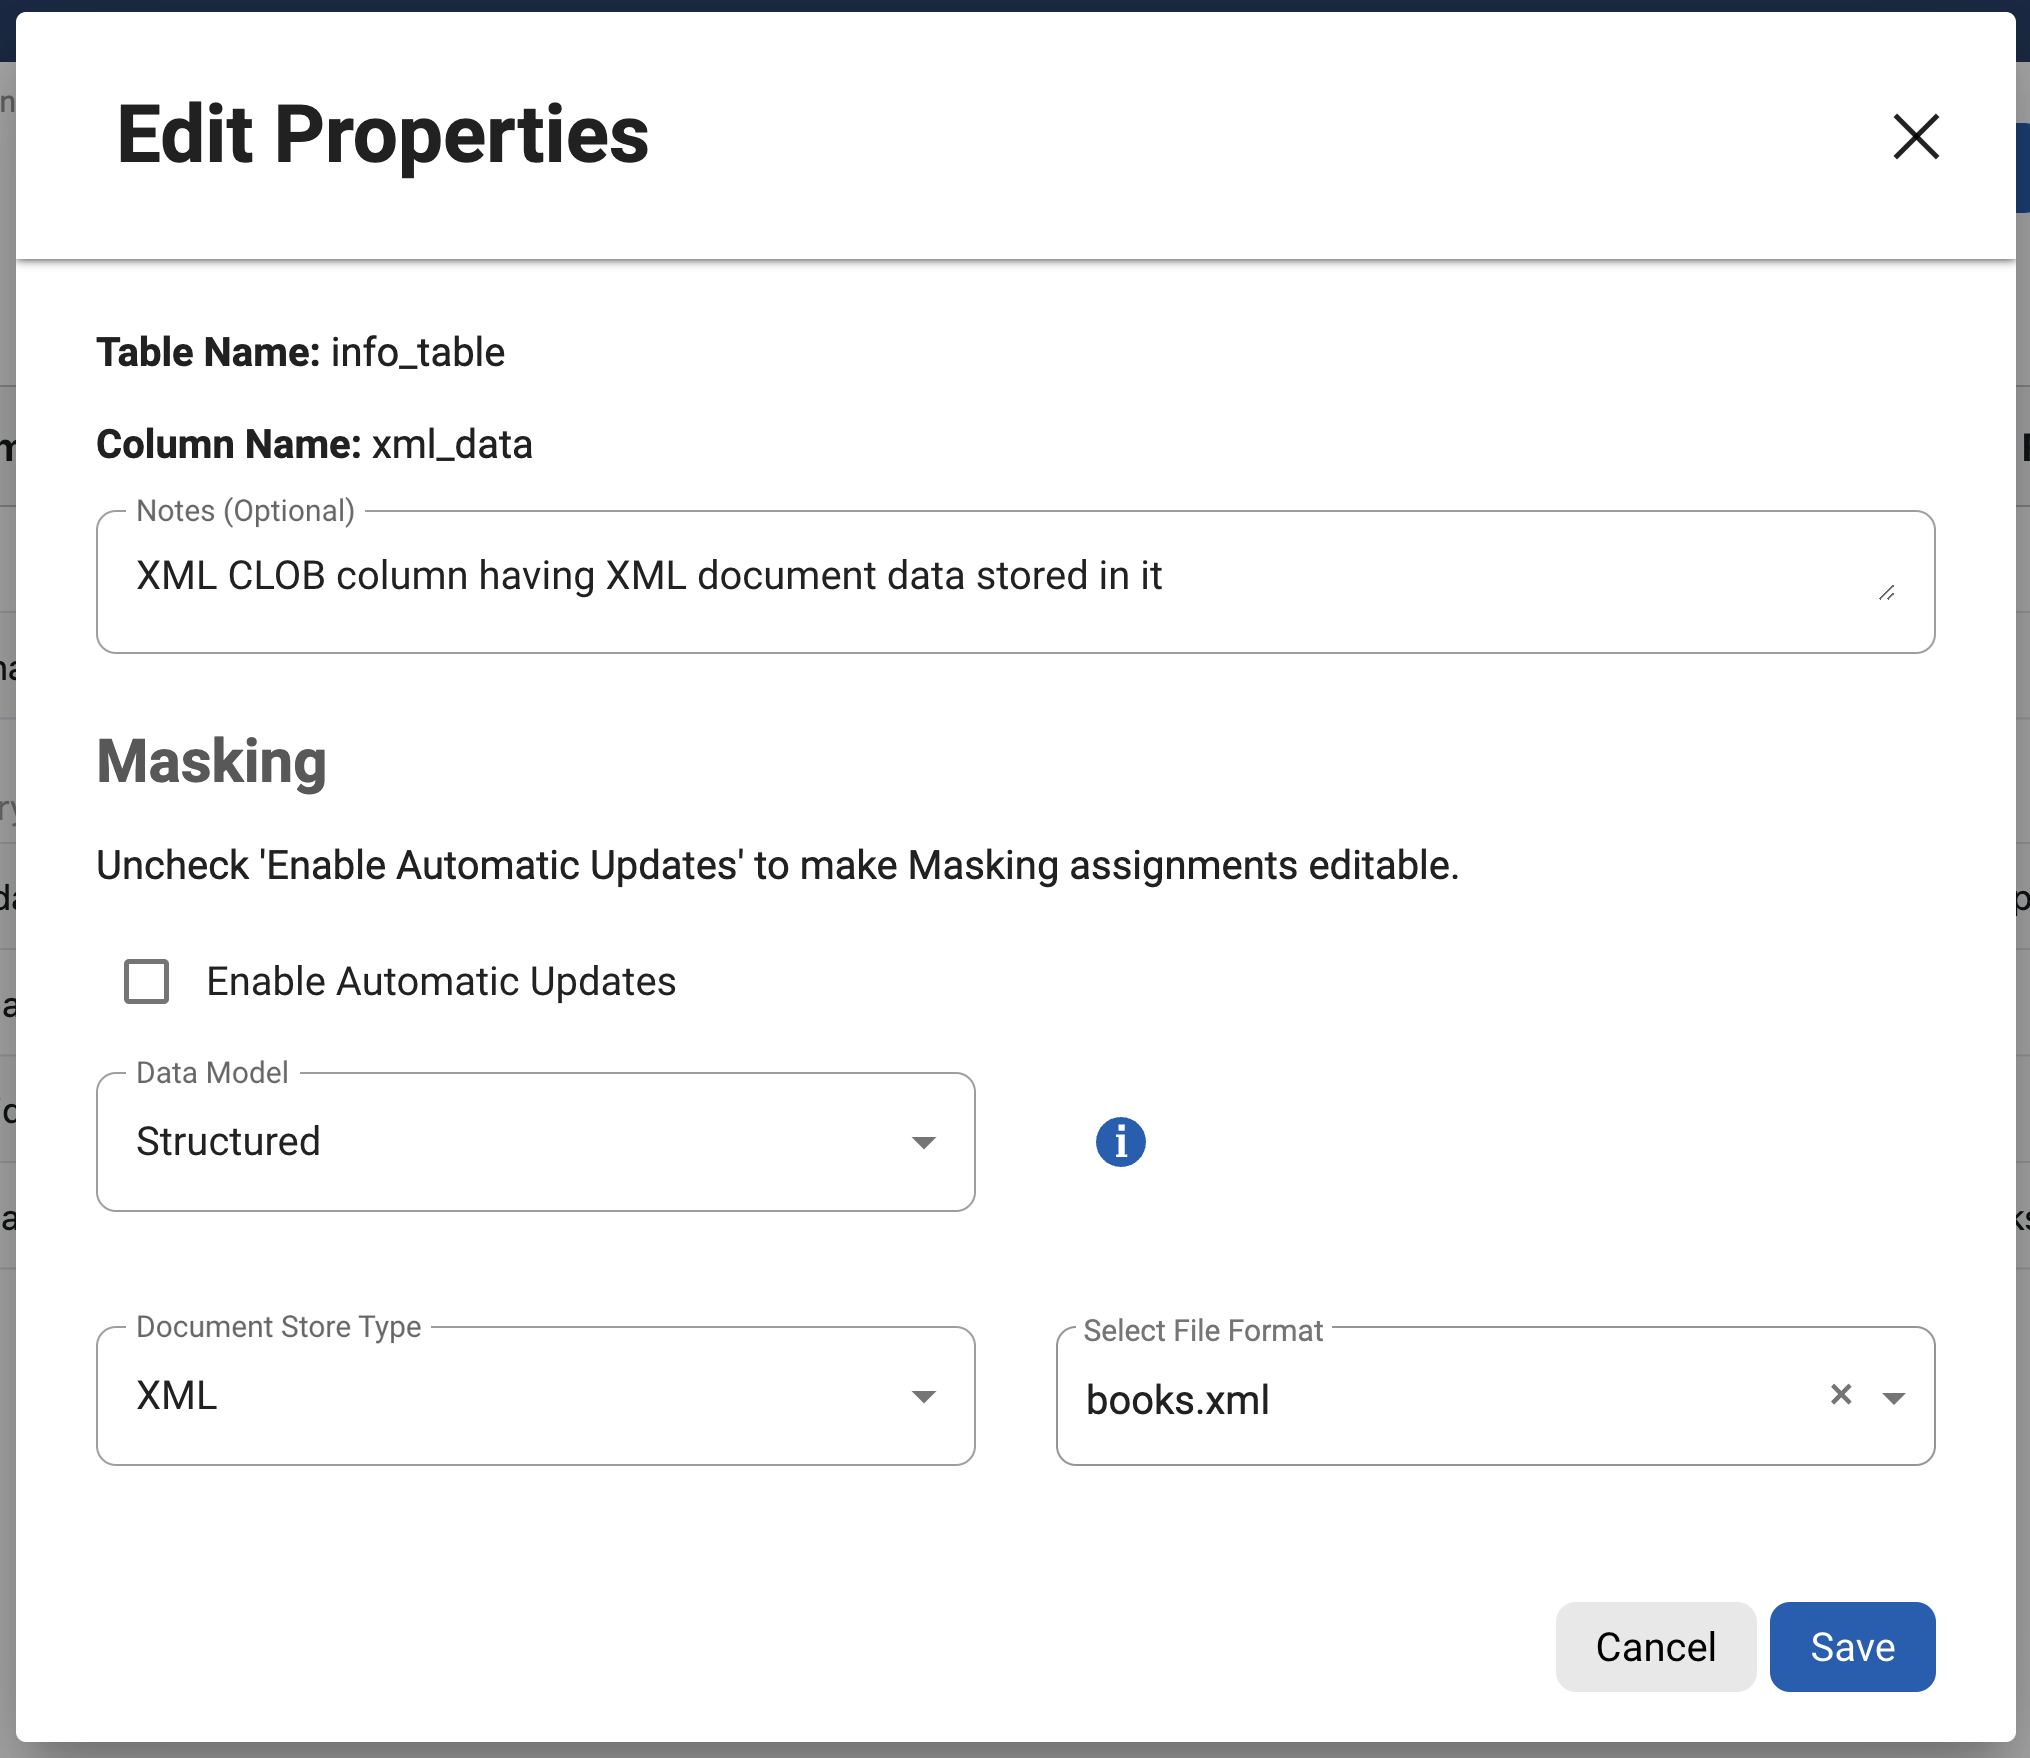2030x1758 pixels.
Task: Click the Select File Format dropdown arrow icon
Action: coord(1895,1398)
